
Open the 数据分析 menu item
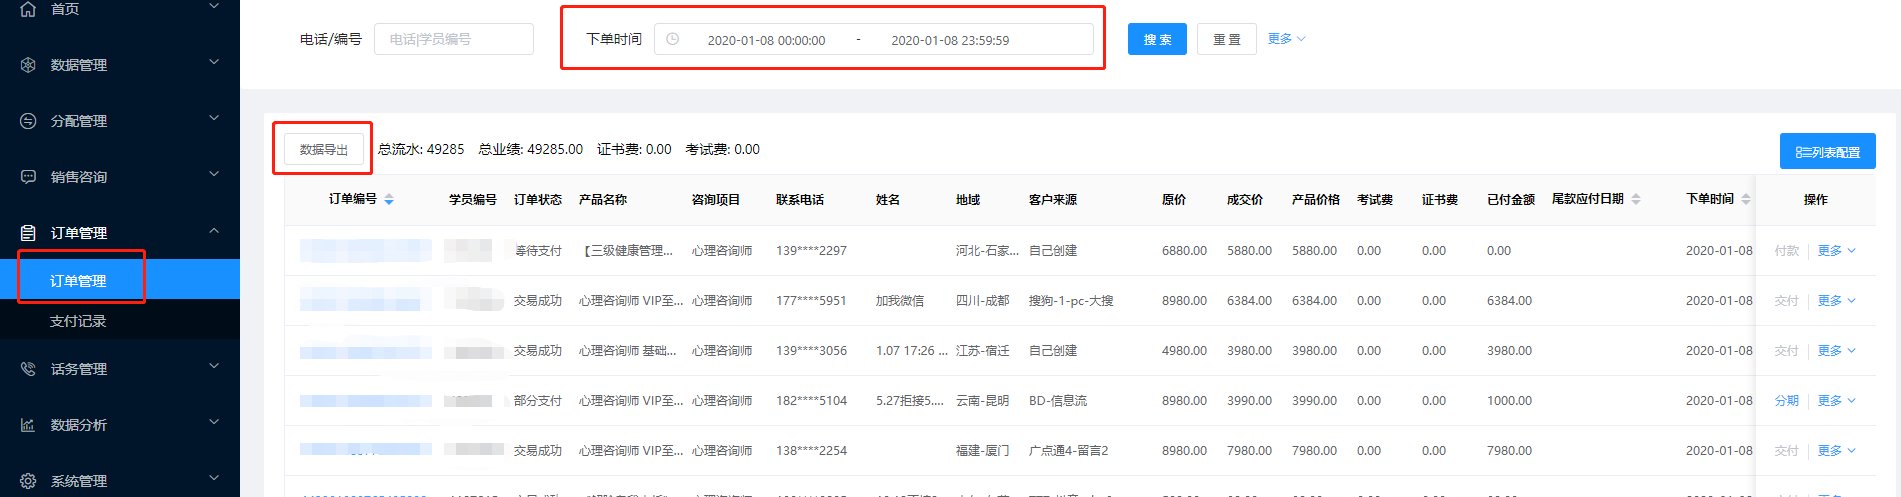120,425
